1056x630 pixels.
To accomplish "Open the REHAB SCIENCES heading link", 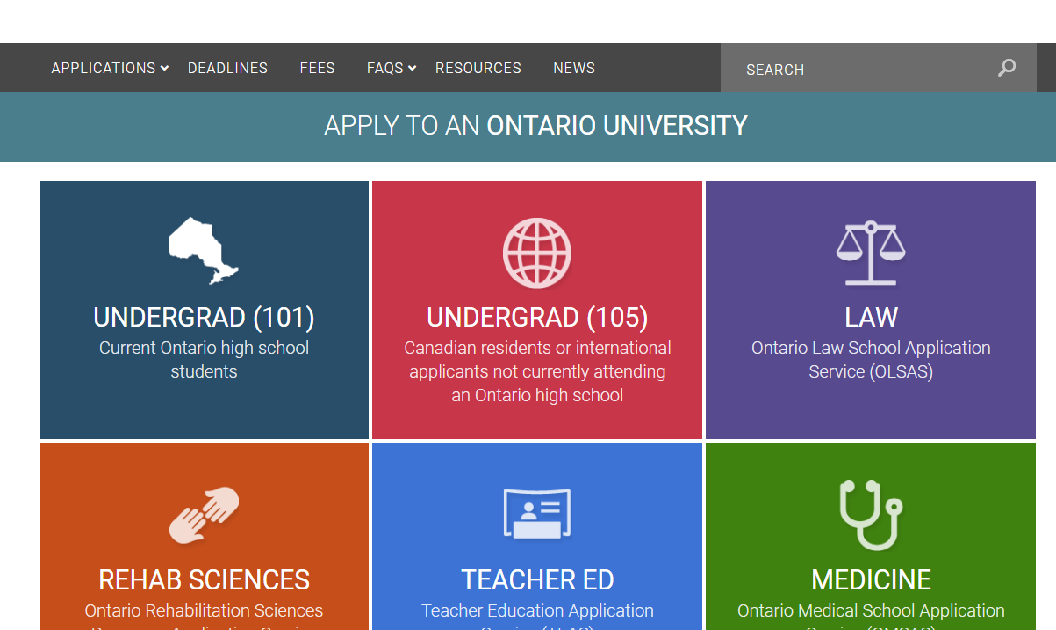I will [x=204, y=579].
